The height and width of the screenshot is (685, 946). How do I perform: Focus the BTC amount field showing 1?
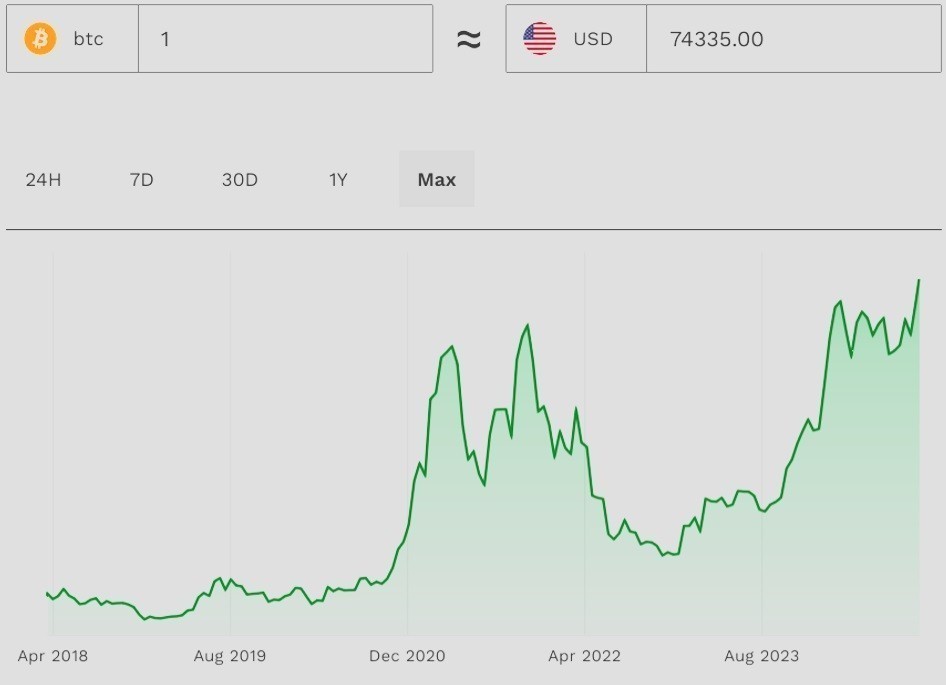tap(285, 39)
